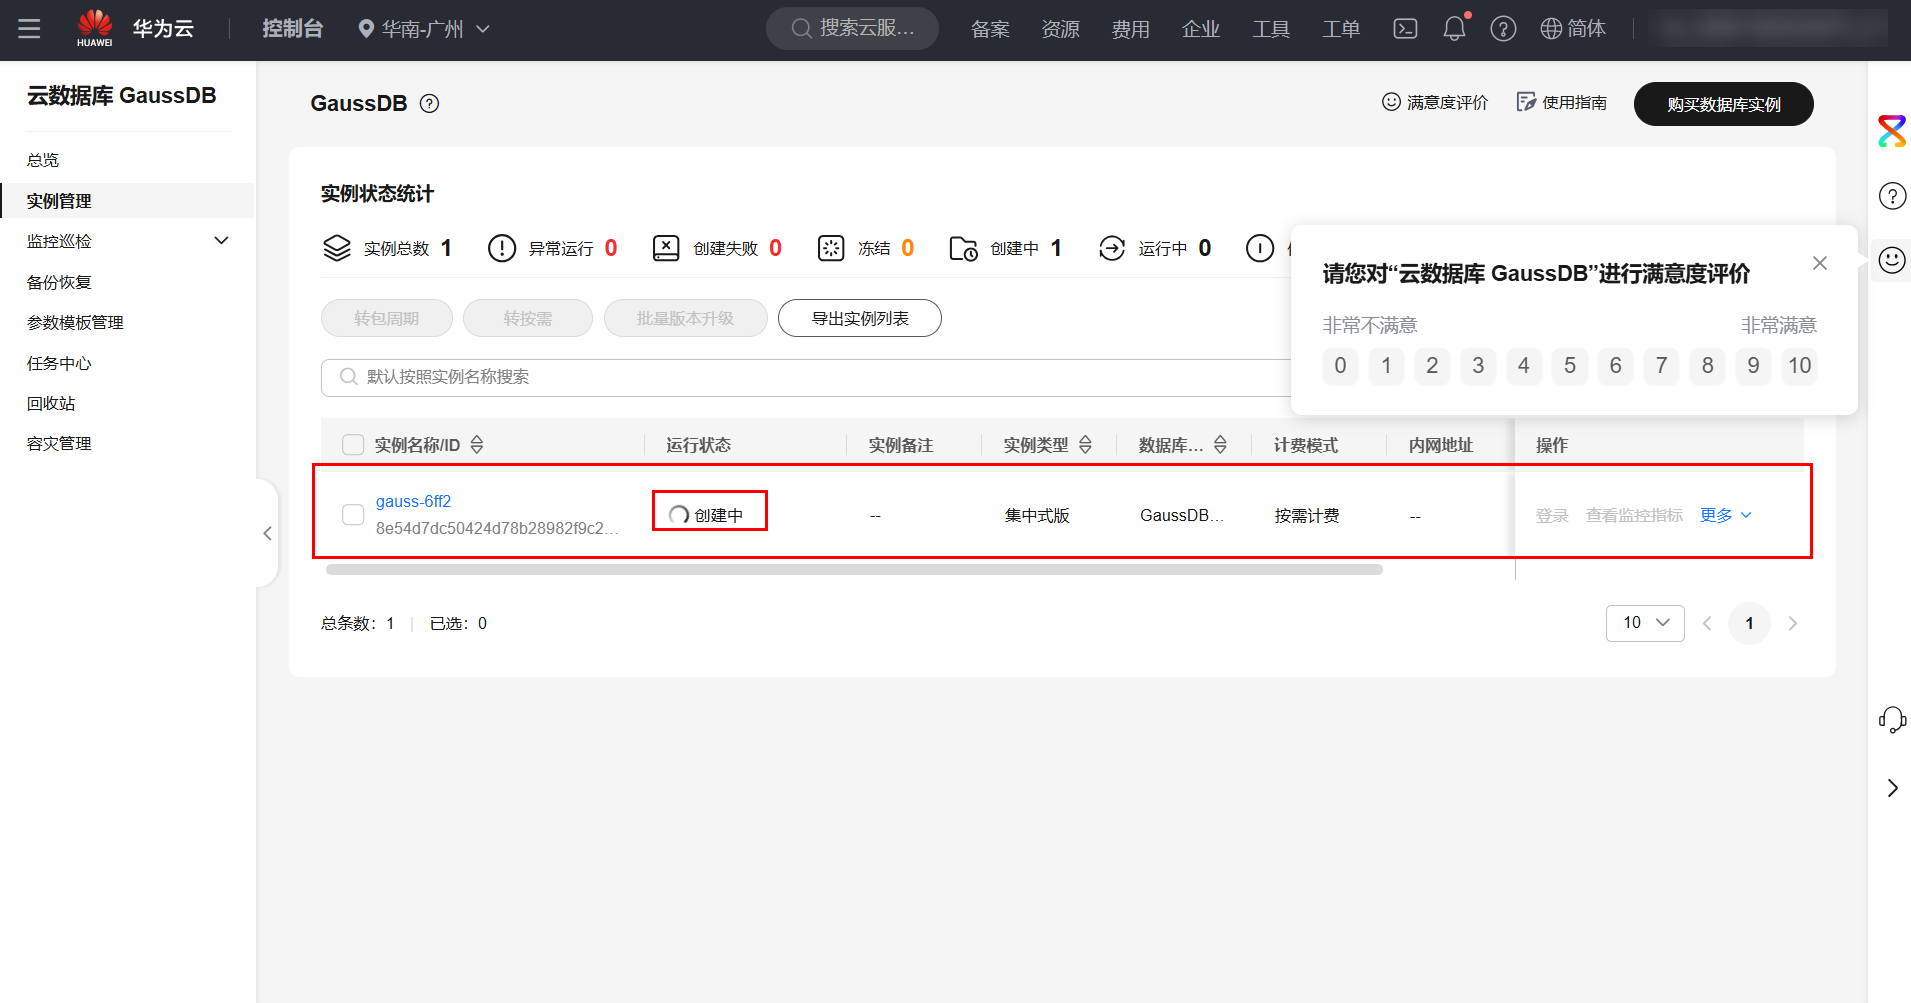Sort by instance name/ID
1911x1003 pixels.
[477, 445]
